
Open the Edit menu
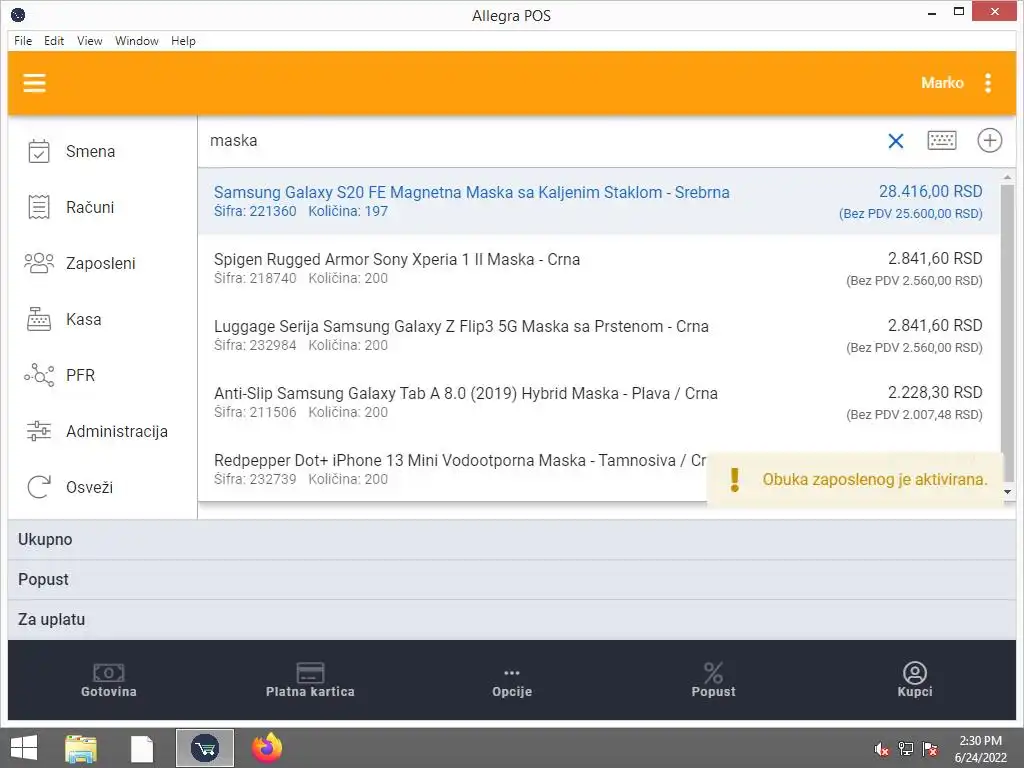coord(54,40)
